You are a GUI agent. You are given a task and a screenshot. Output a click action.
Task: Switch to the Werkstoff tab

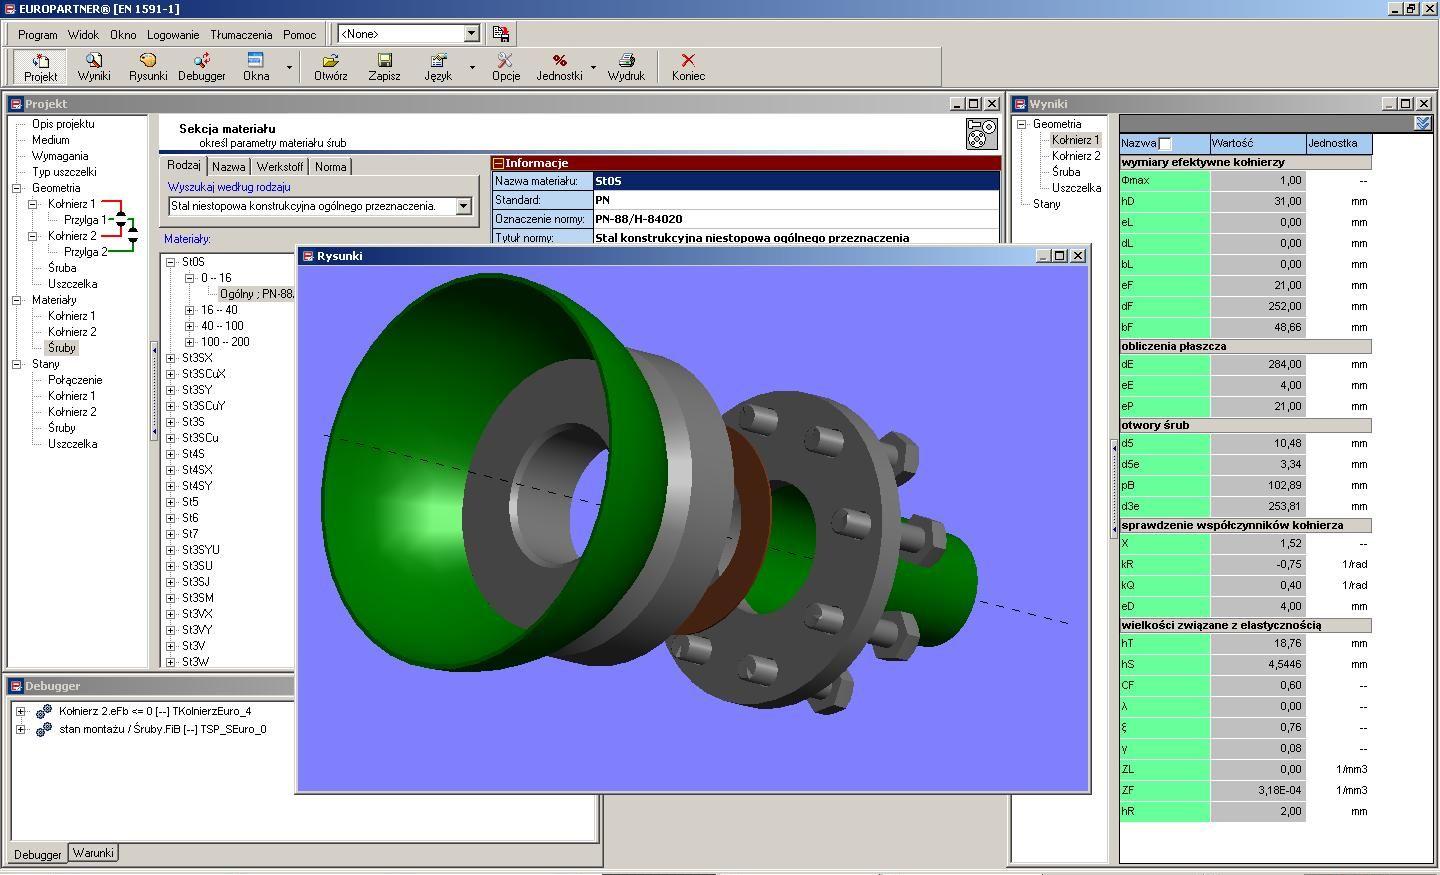coord(279,167)
